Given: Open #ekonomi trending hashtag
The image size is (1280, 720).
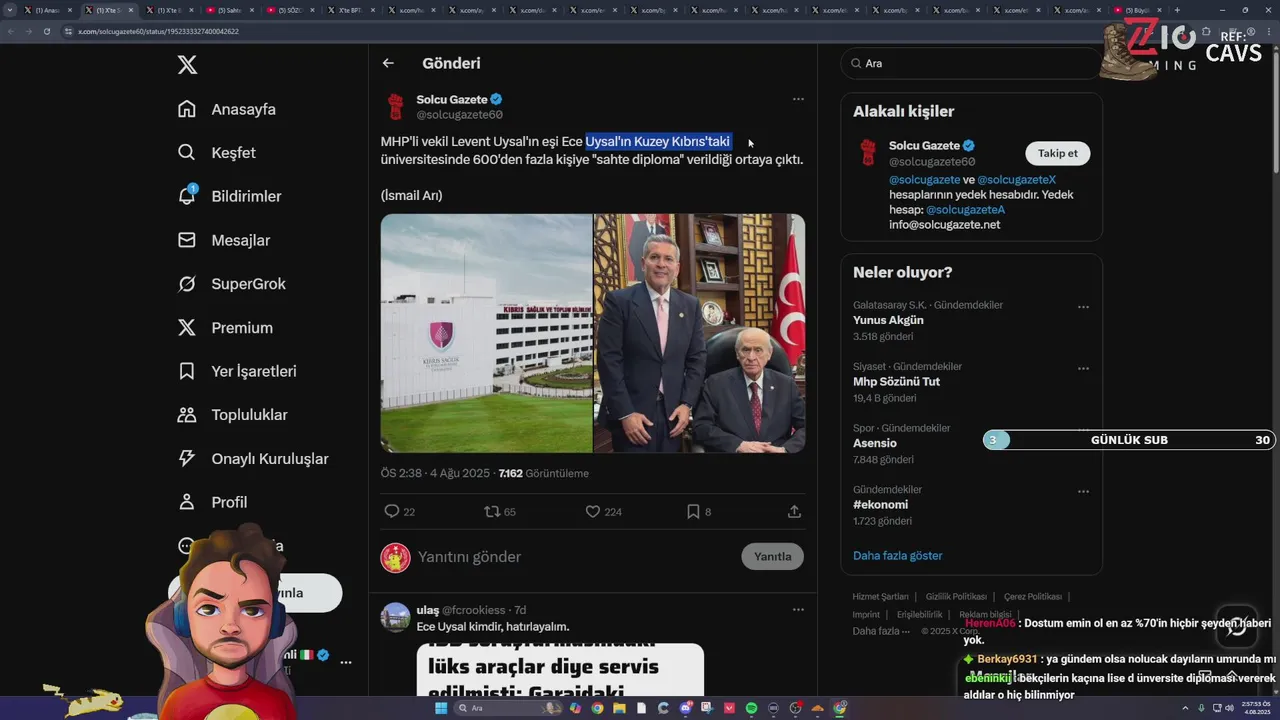Looking at the screenshot, I should tap(880, 505).
